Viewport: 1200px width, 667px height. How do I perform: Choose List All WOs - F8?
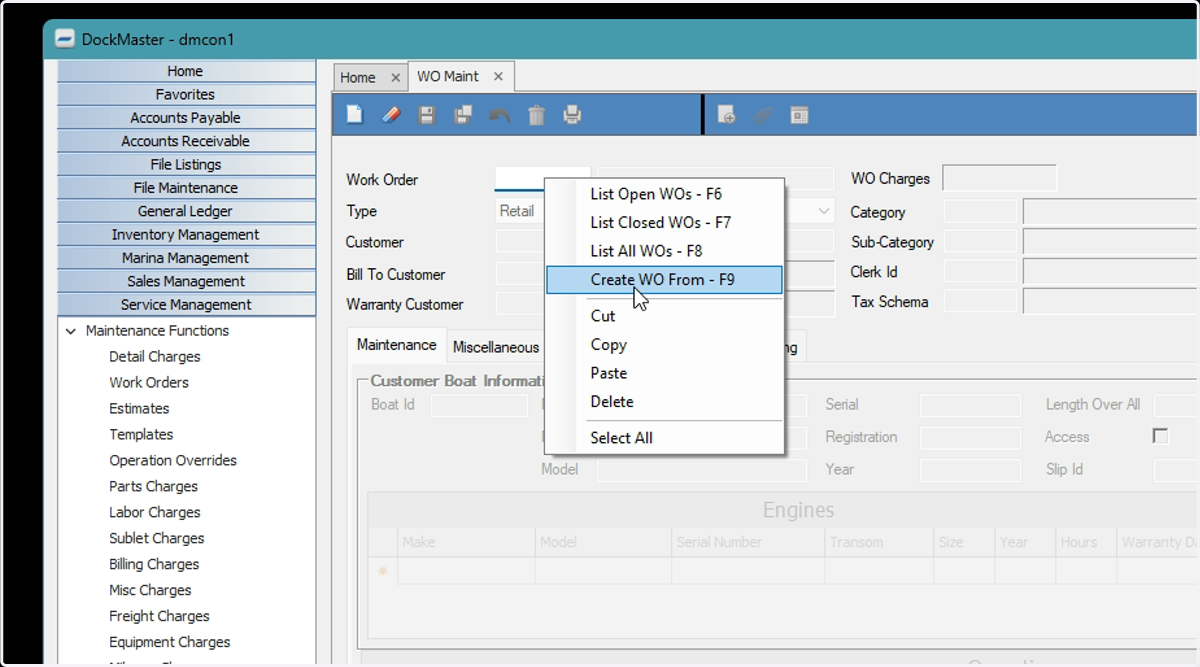(x=664, y=251)
